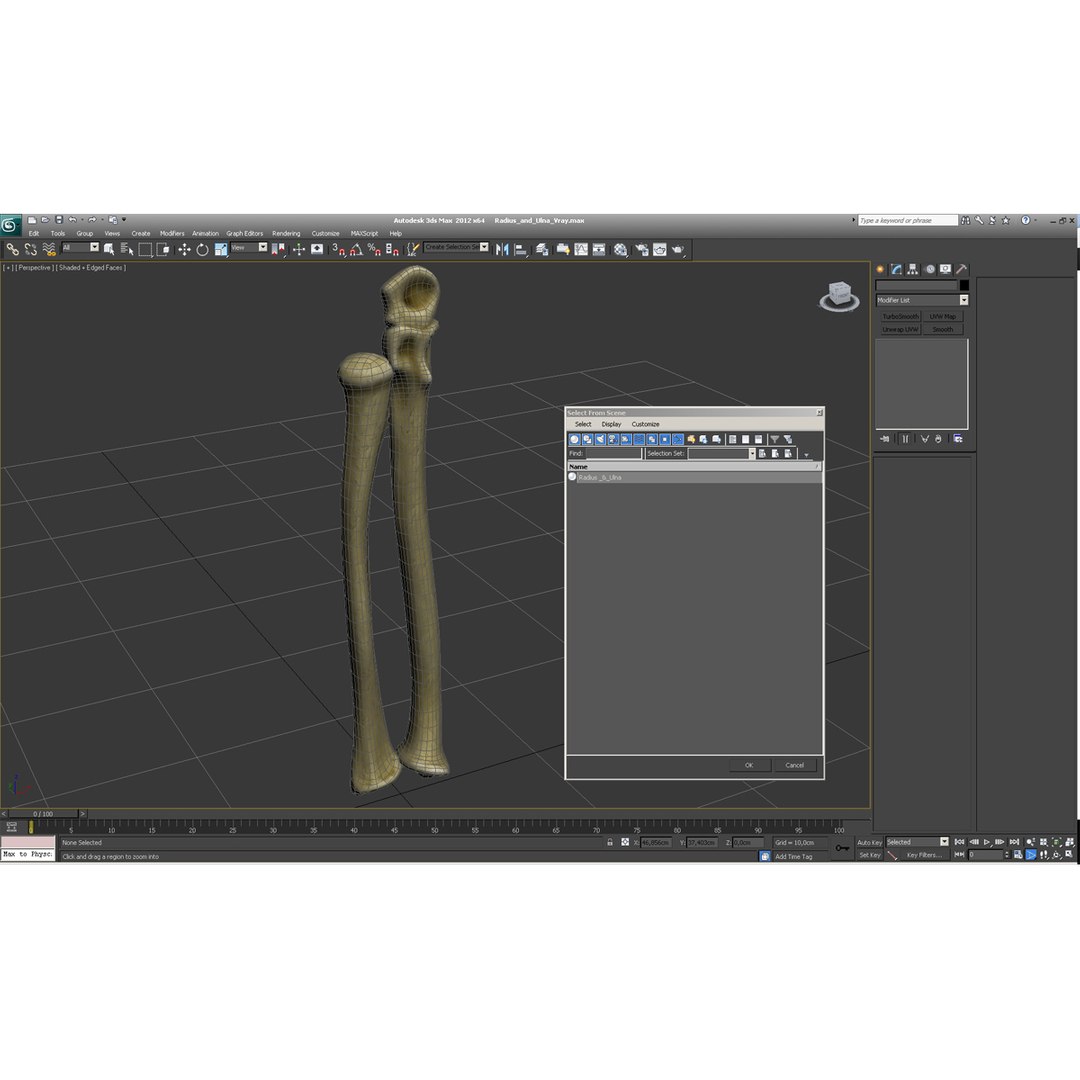Click the time slider handle 0 / 100

pos(43,813)
